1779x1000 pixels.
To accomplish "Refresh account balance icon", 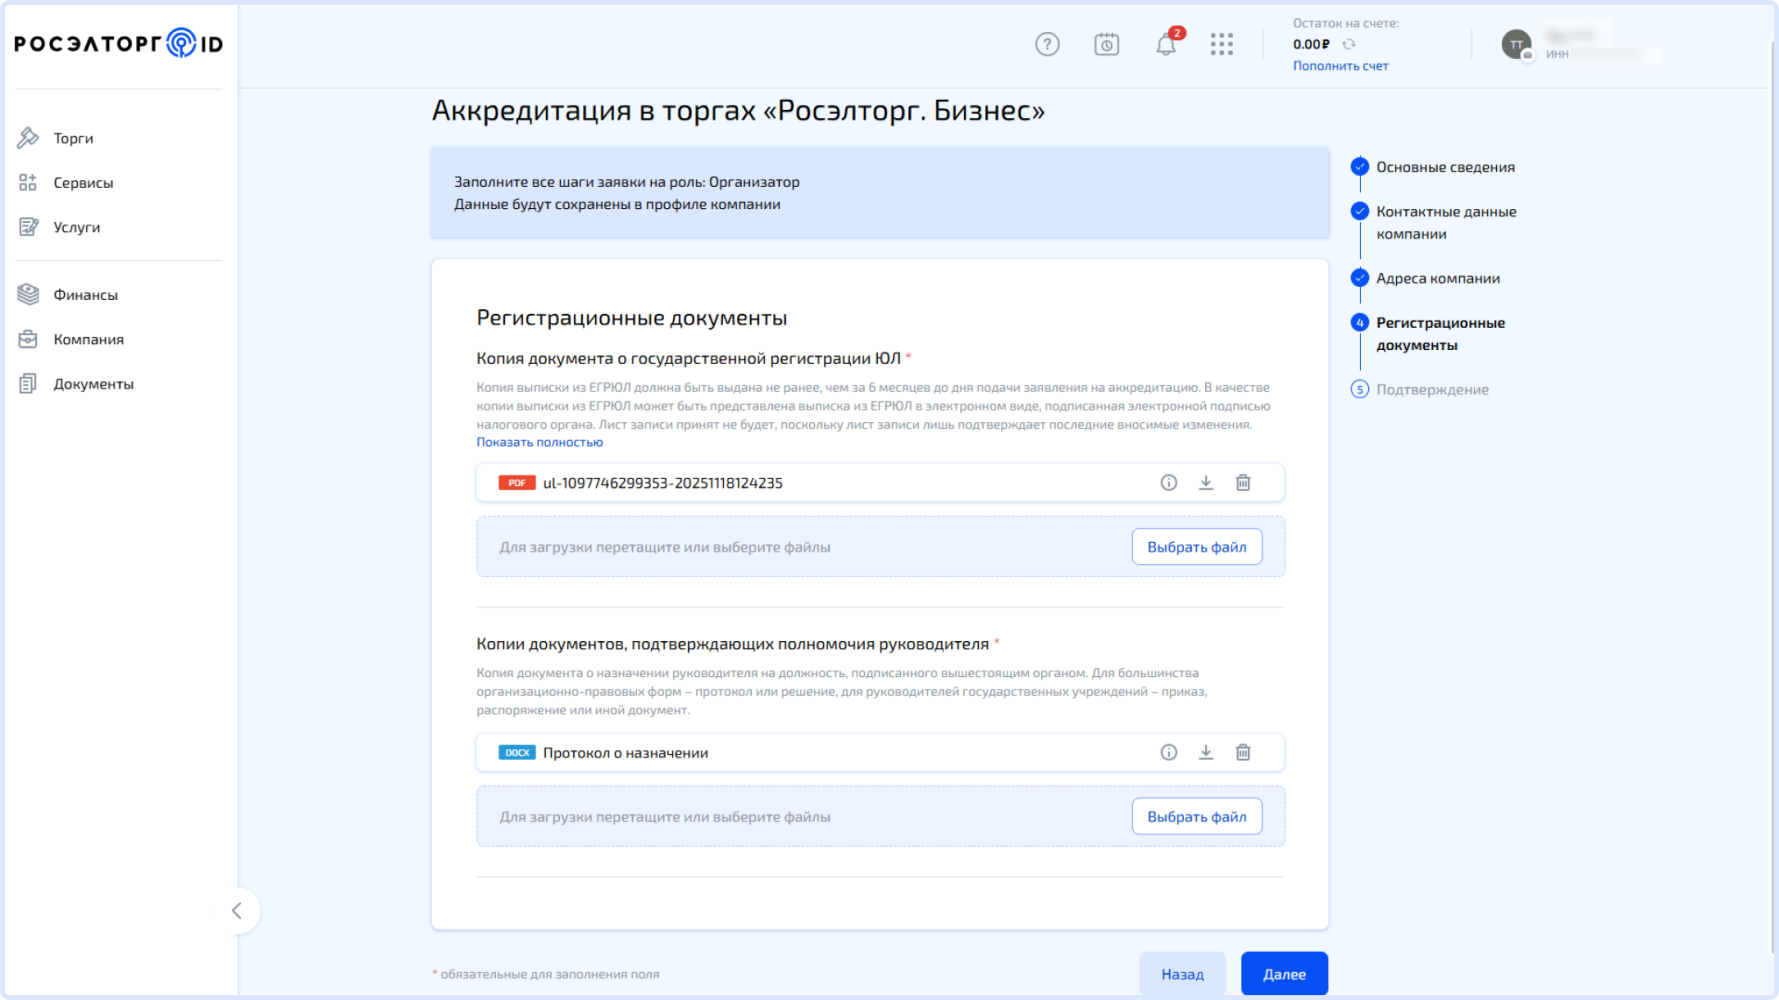I will tap(1349, 44).
